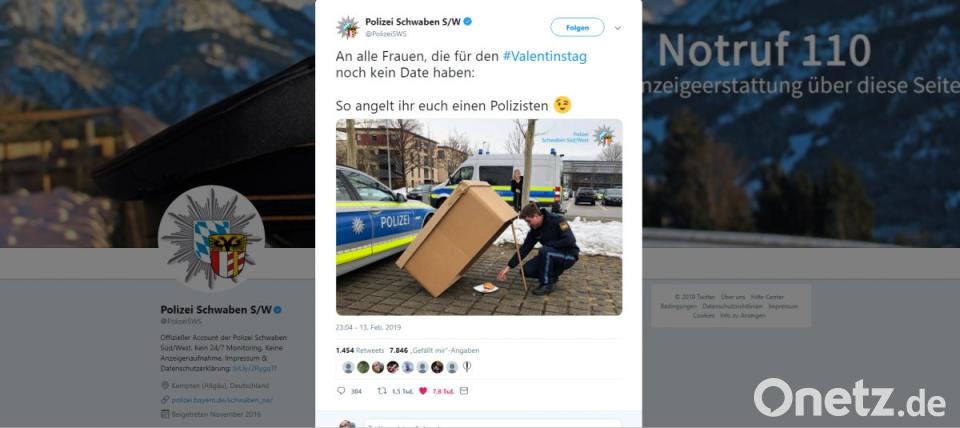Screen dimensions: 960x428
Task: Open the #Valentinstag hashtag link
Action: click(544, 56)
